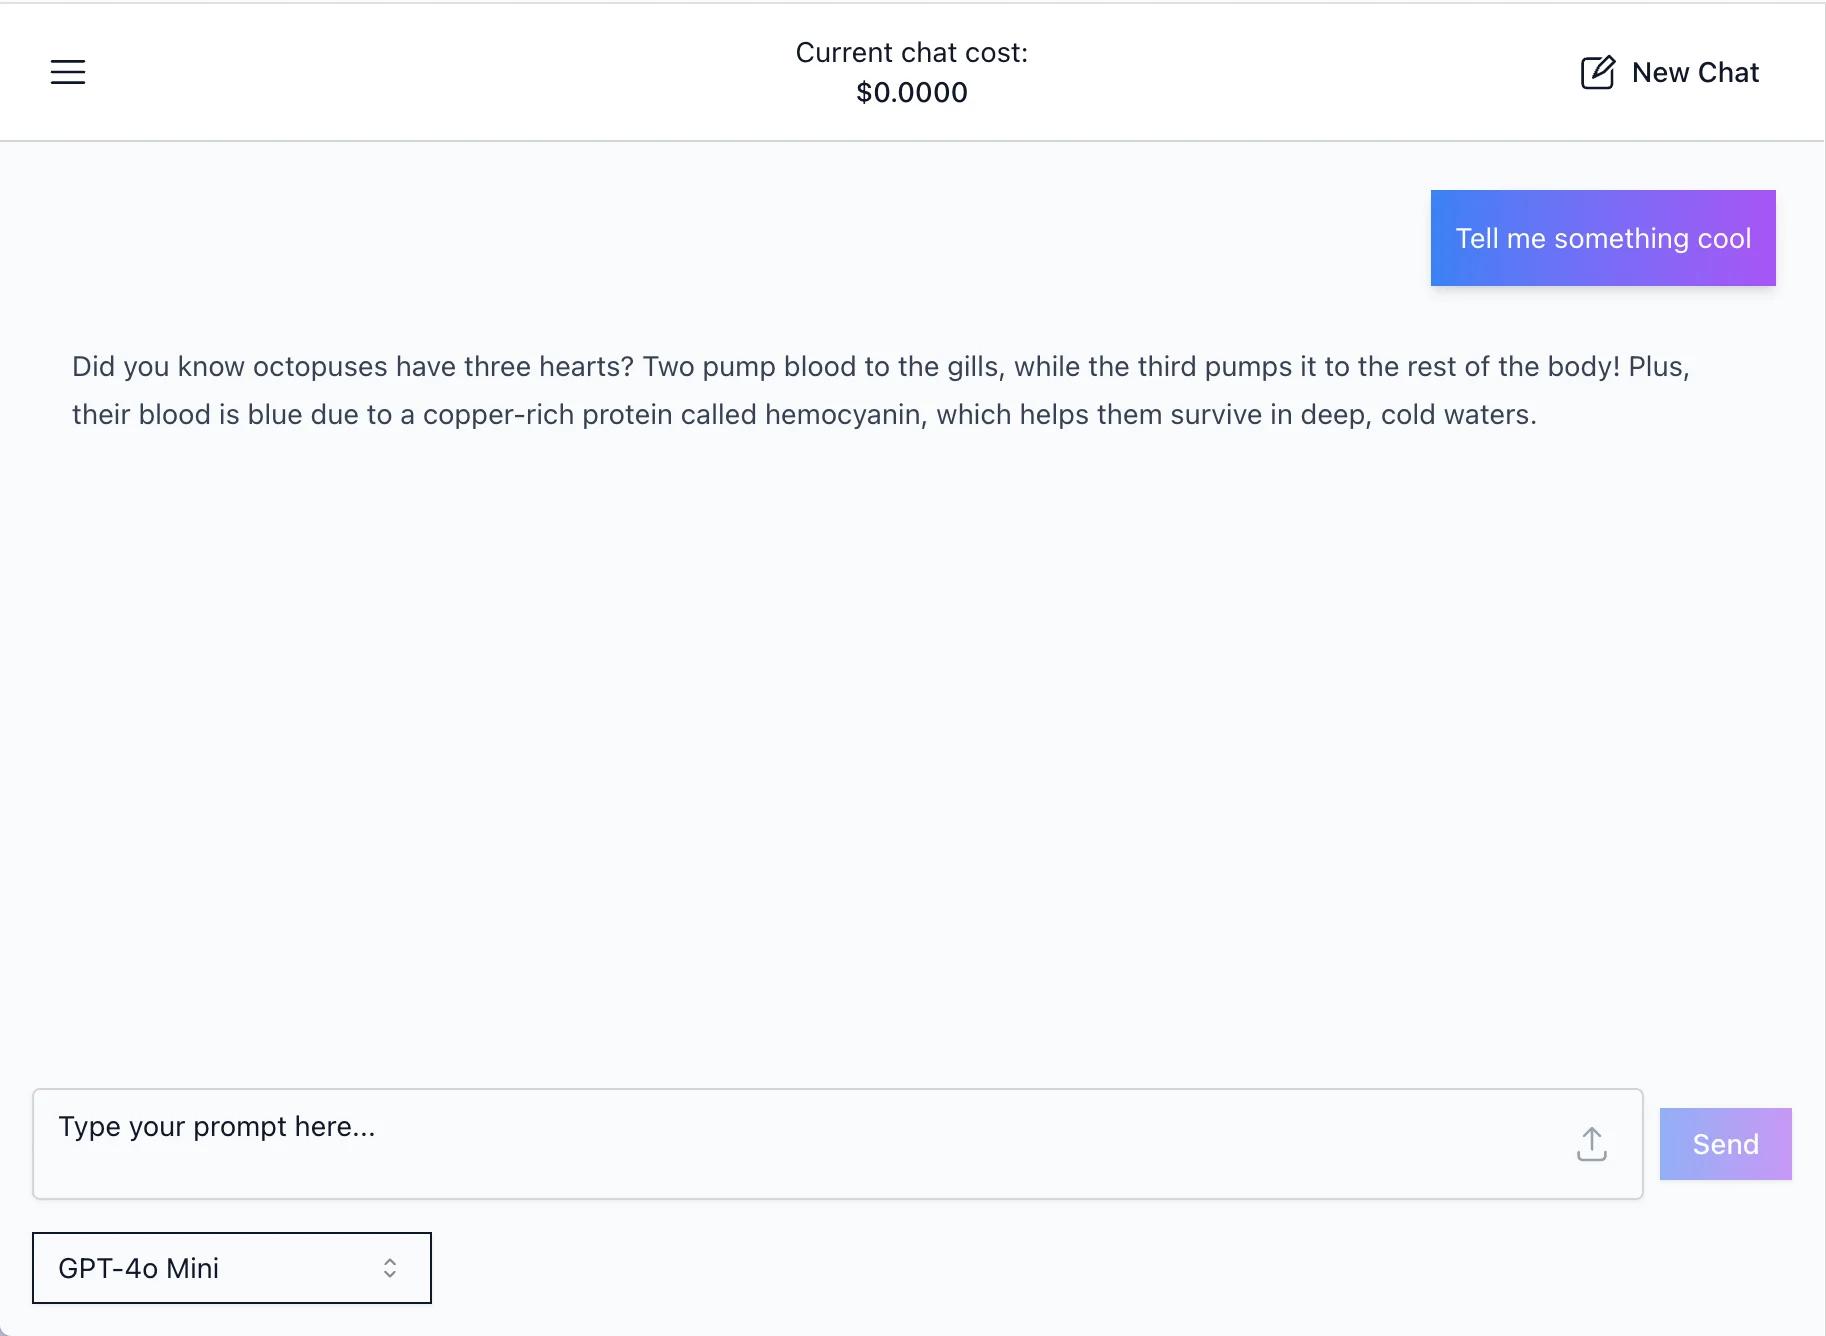Click the 'Tell me something cool' message bubble
The height and width of the screenshot is (1336, 1826).
point(1602,238)
